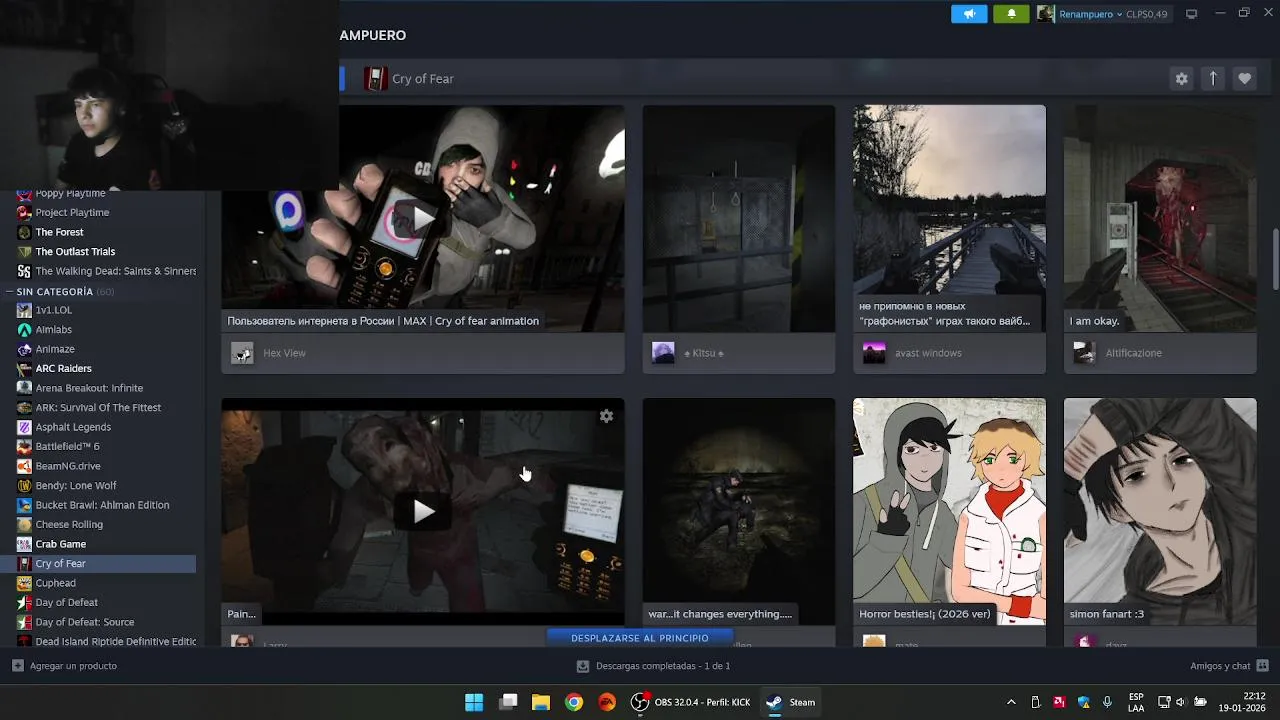Switch to OBS 32.0.4 taskbar window

click(x=690, y=702)
